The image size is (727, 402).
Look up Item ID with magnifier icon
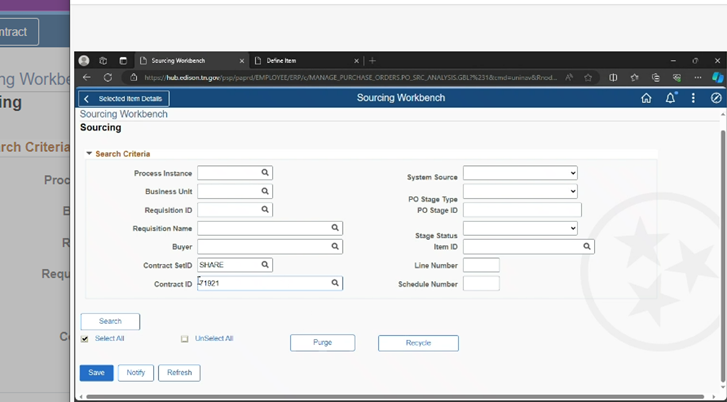(x=587, y=246)
